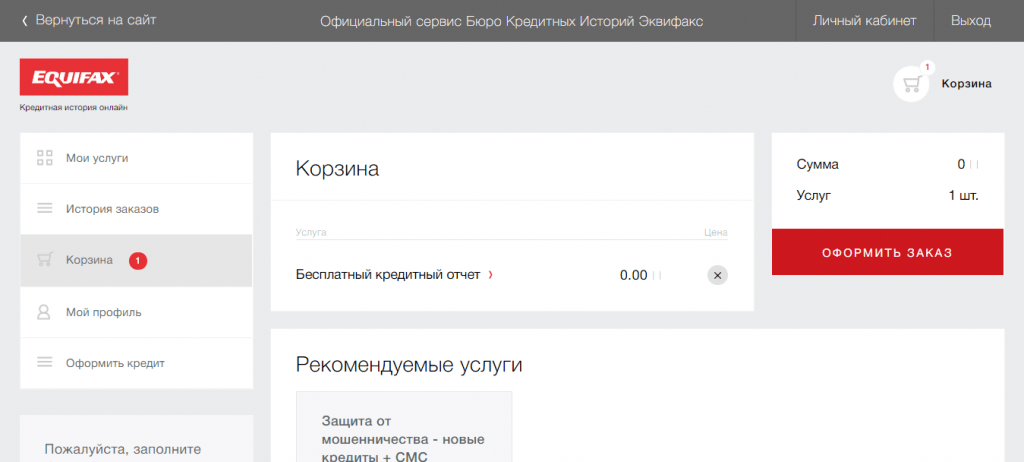The height and width of the screenshot is (462, 1024).
Task: Click back chevron near Вернуться на сайт
Action: (x=25, y=21)
